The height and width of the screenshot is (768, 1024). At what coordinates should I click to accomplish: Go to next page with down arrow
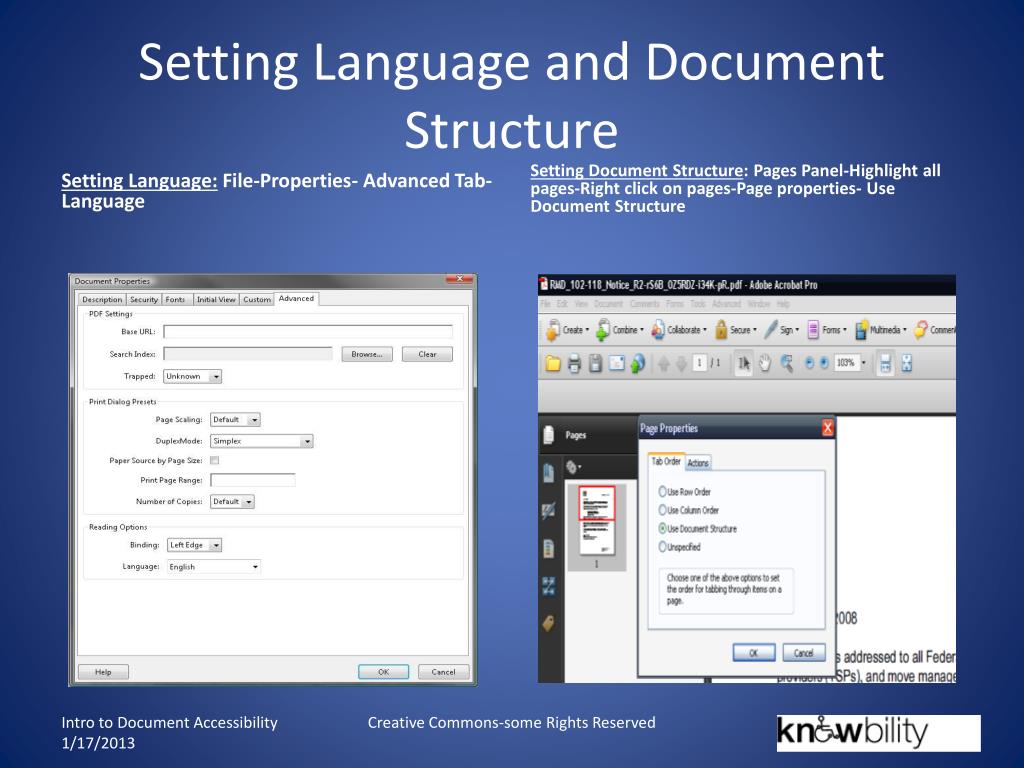tap(681, 364)
